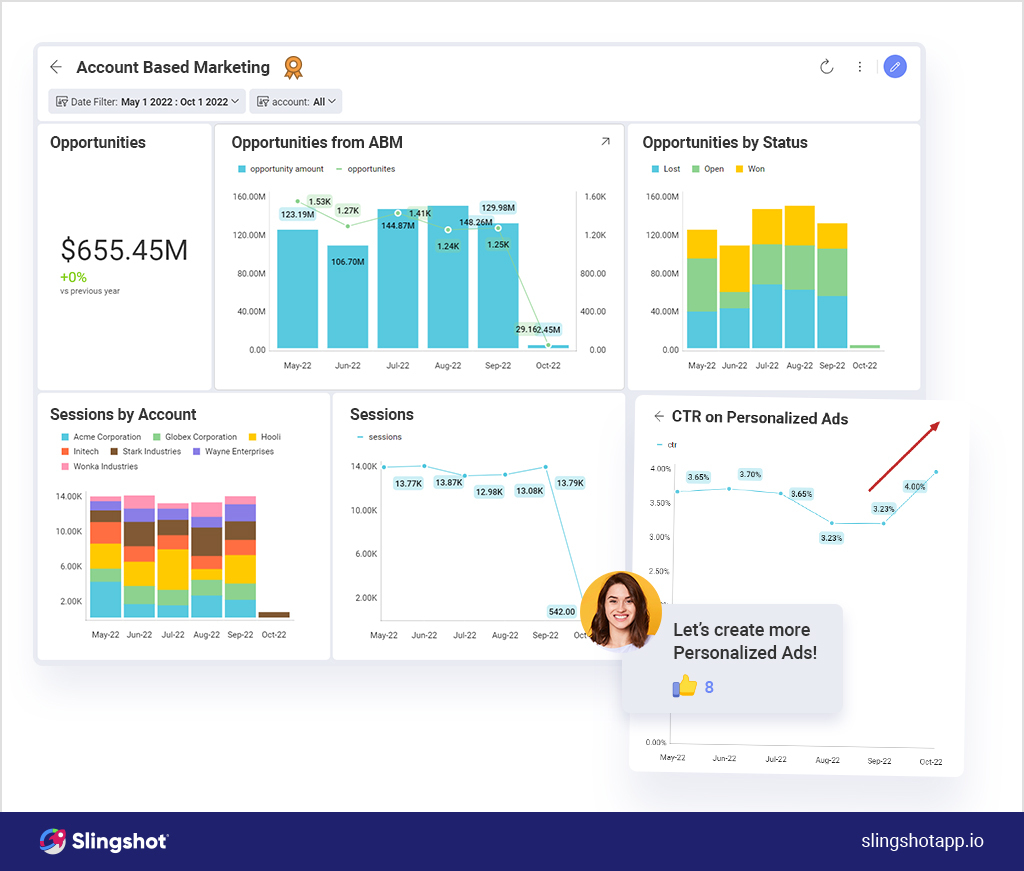The width and height of the screenshot is (1024, 871).
Task: Open the three-dot more options menu
Action: click(x=859, y=67)
